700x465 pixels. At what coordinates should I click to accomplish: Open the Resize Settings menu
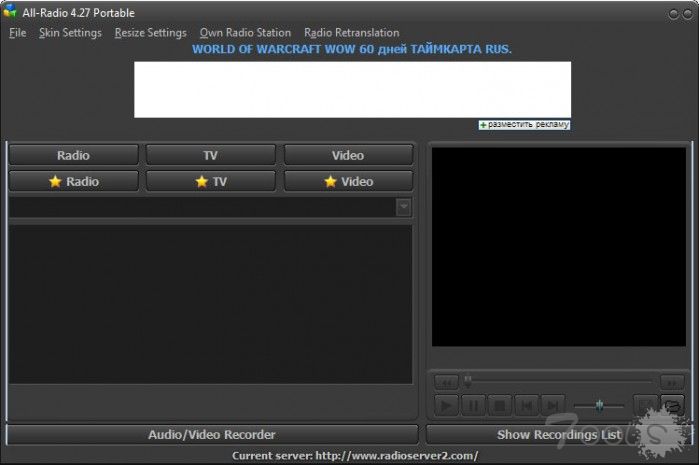[x=150, y=33]
